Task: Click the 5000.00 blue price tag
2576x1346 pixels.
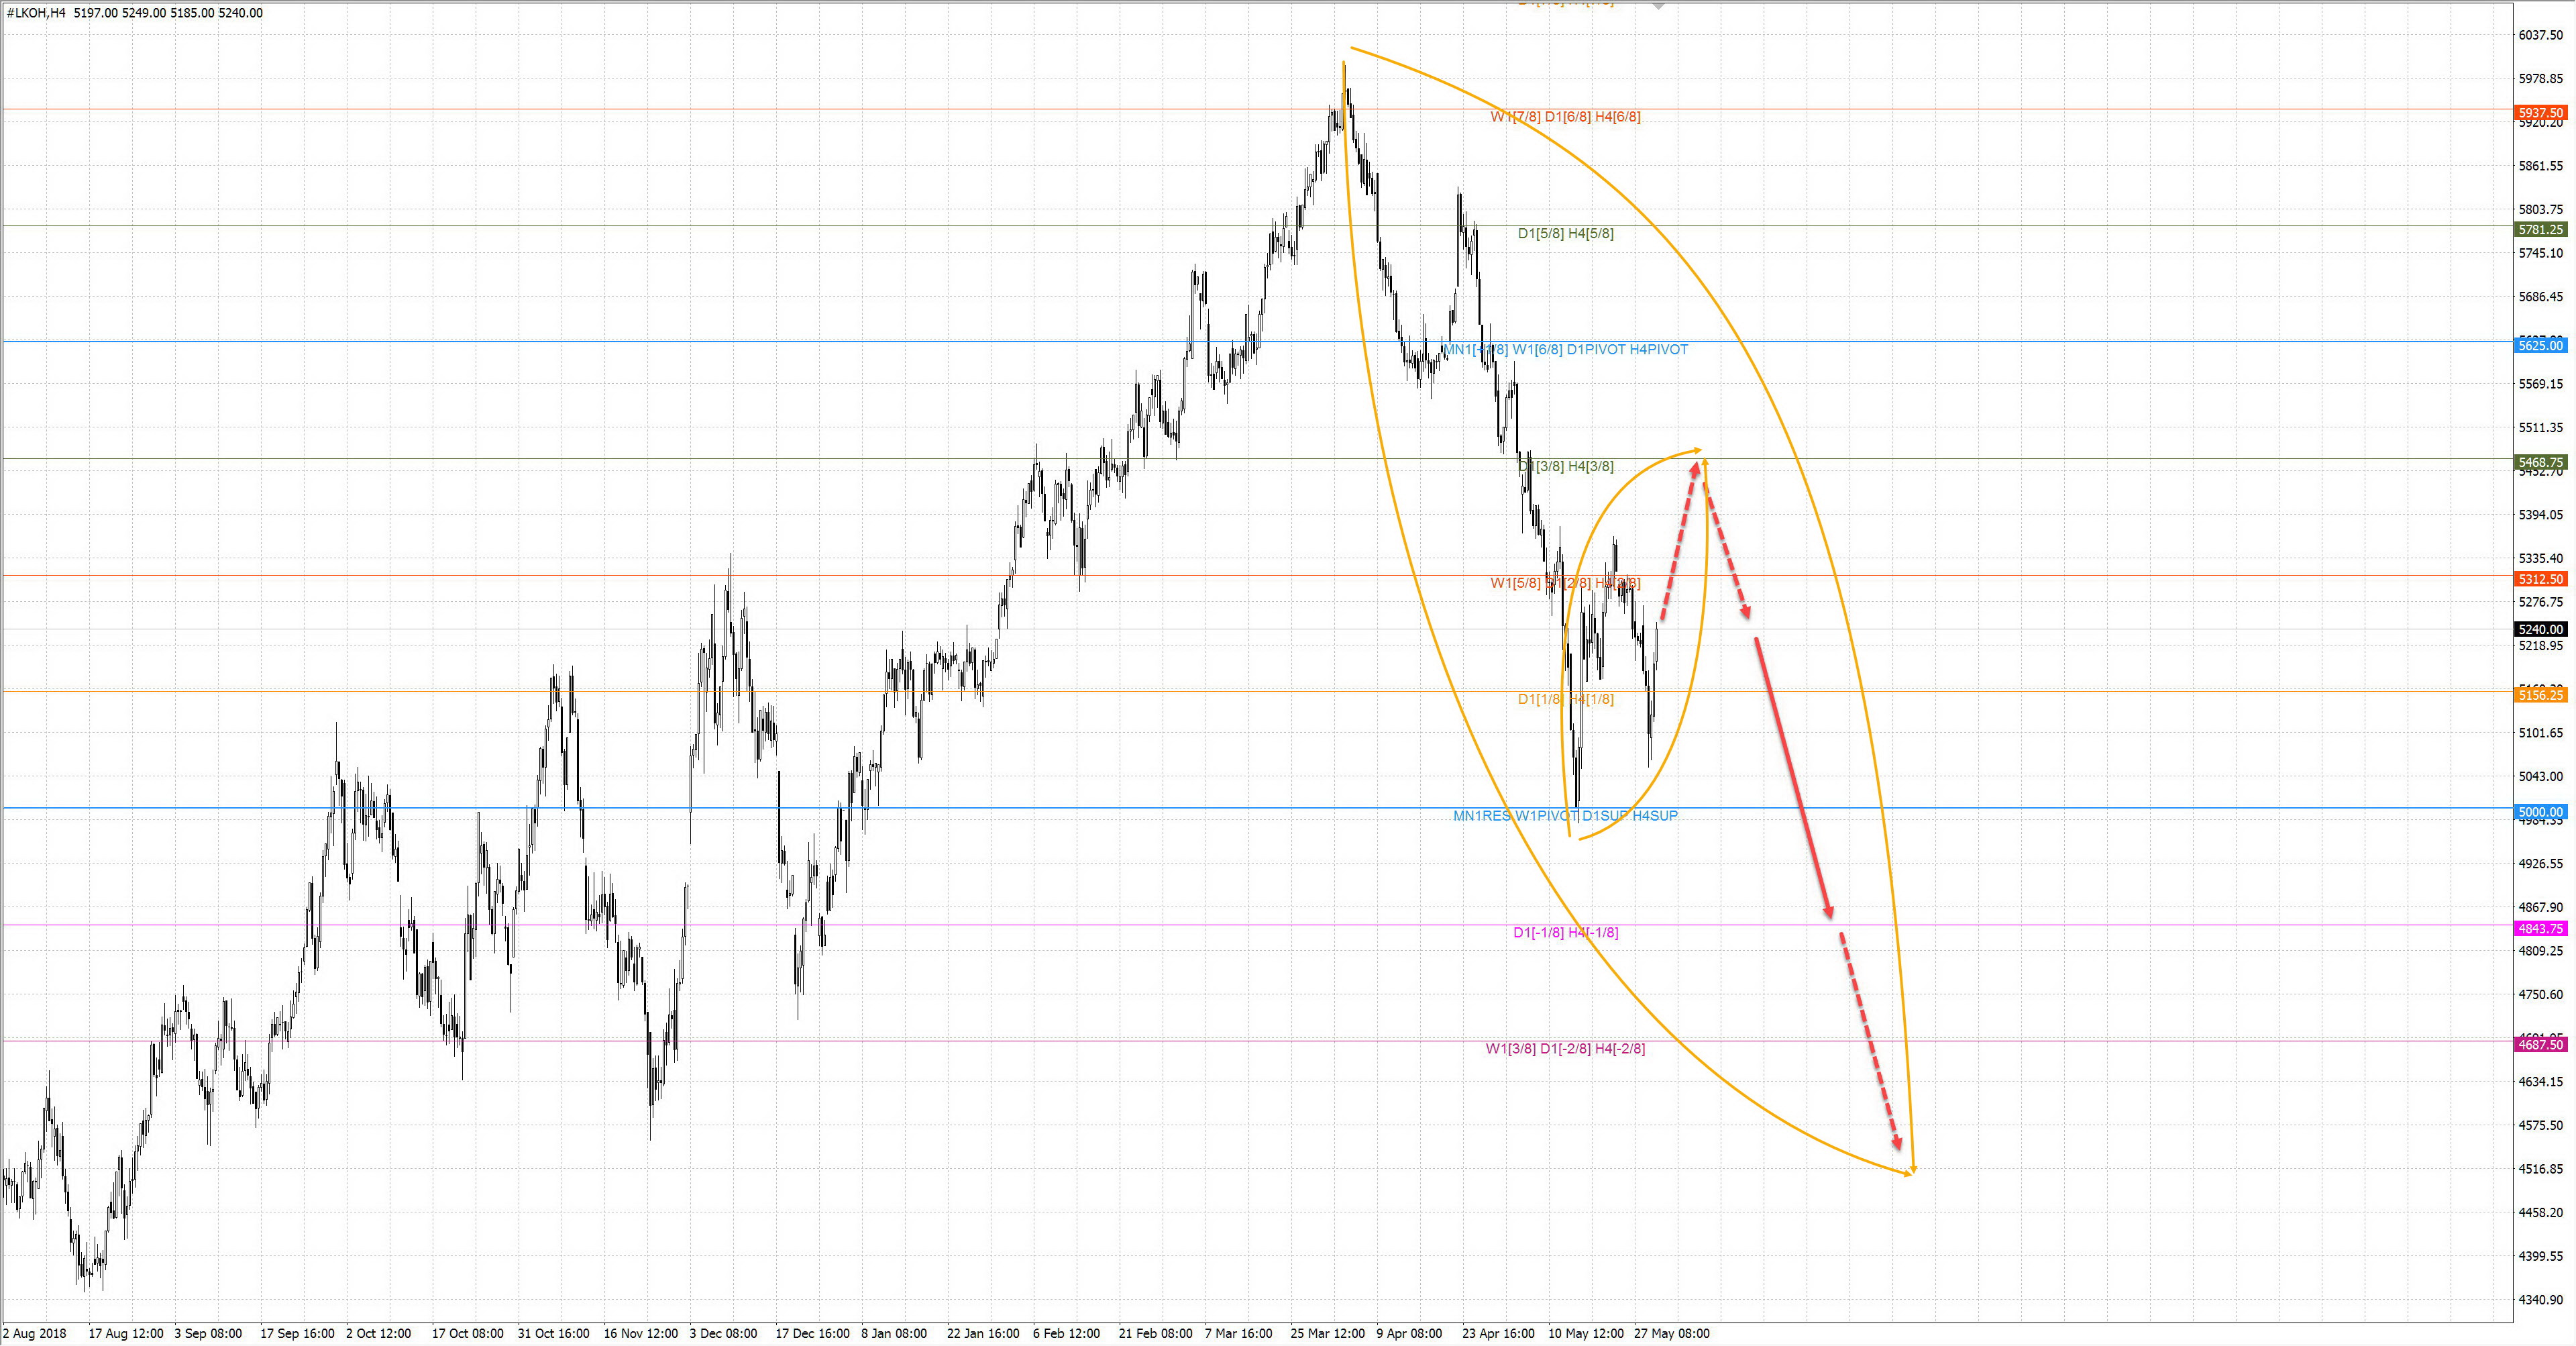Action: pyautogui.click(x=2540, y=812)
